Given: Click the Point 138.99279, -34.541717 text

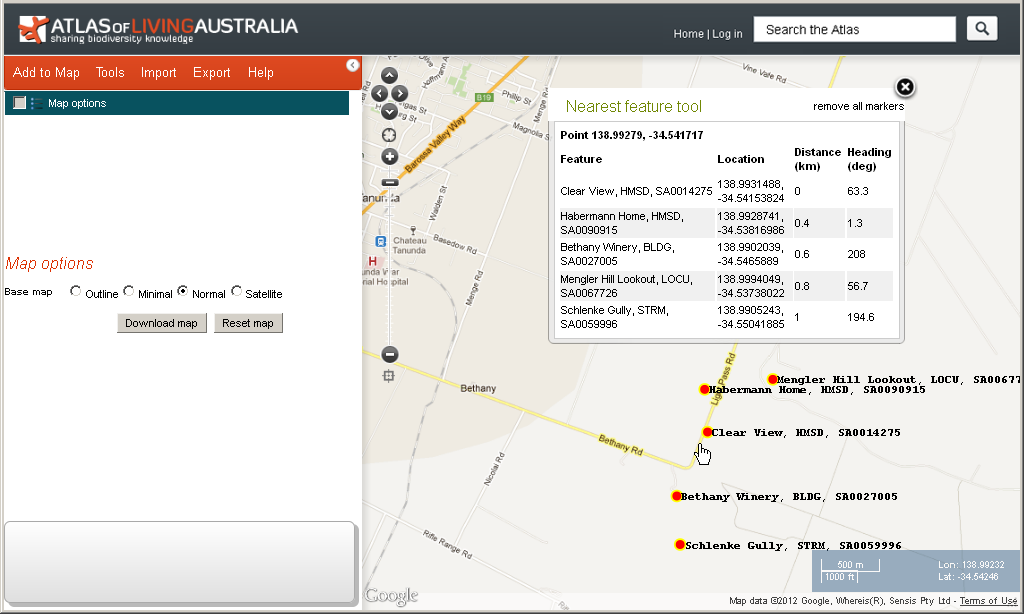Looking at the screenshot, I should click(632, 135).
